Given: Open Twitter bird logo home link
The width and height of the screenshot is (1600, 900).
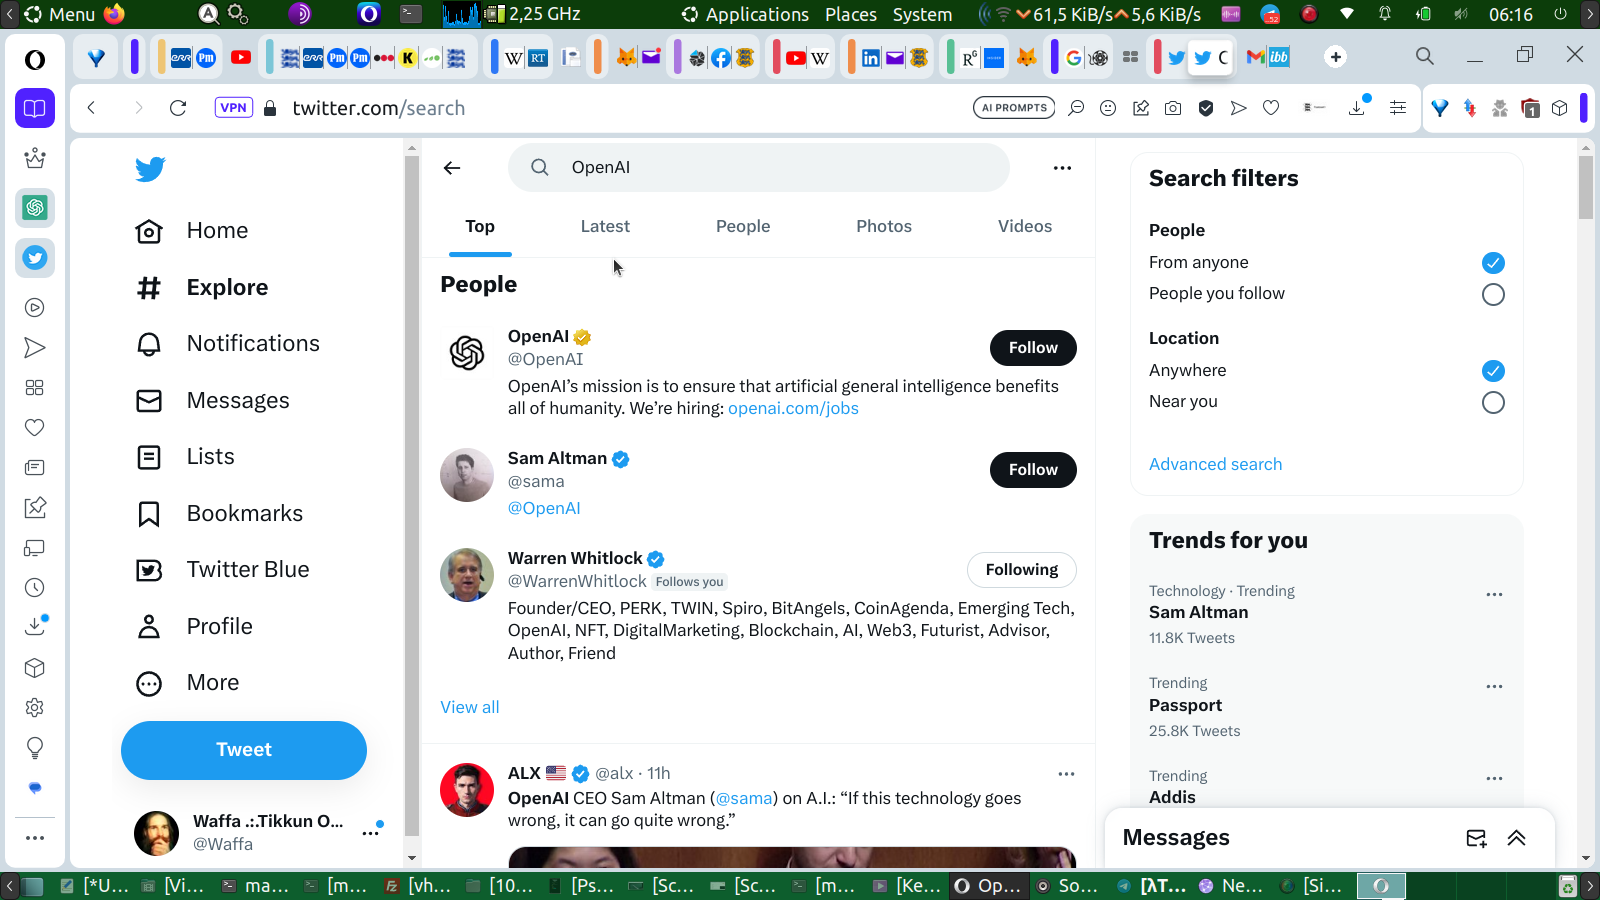Looking at the screenshot, I should [x=150, y=169].
